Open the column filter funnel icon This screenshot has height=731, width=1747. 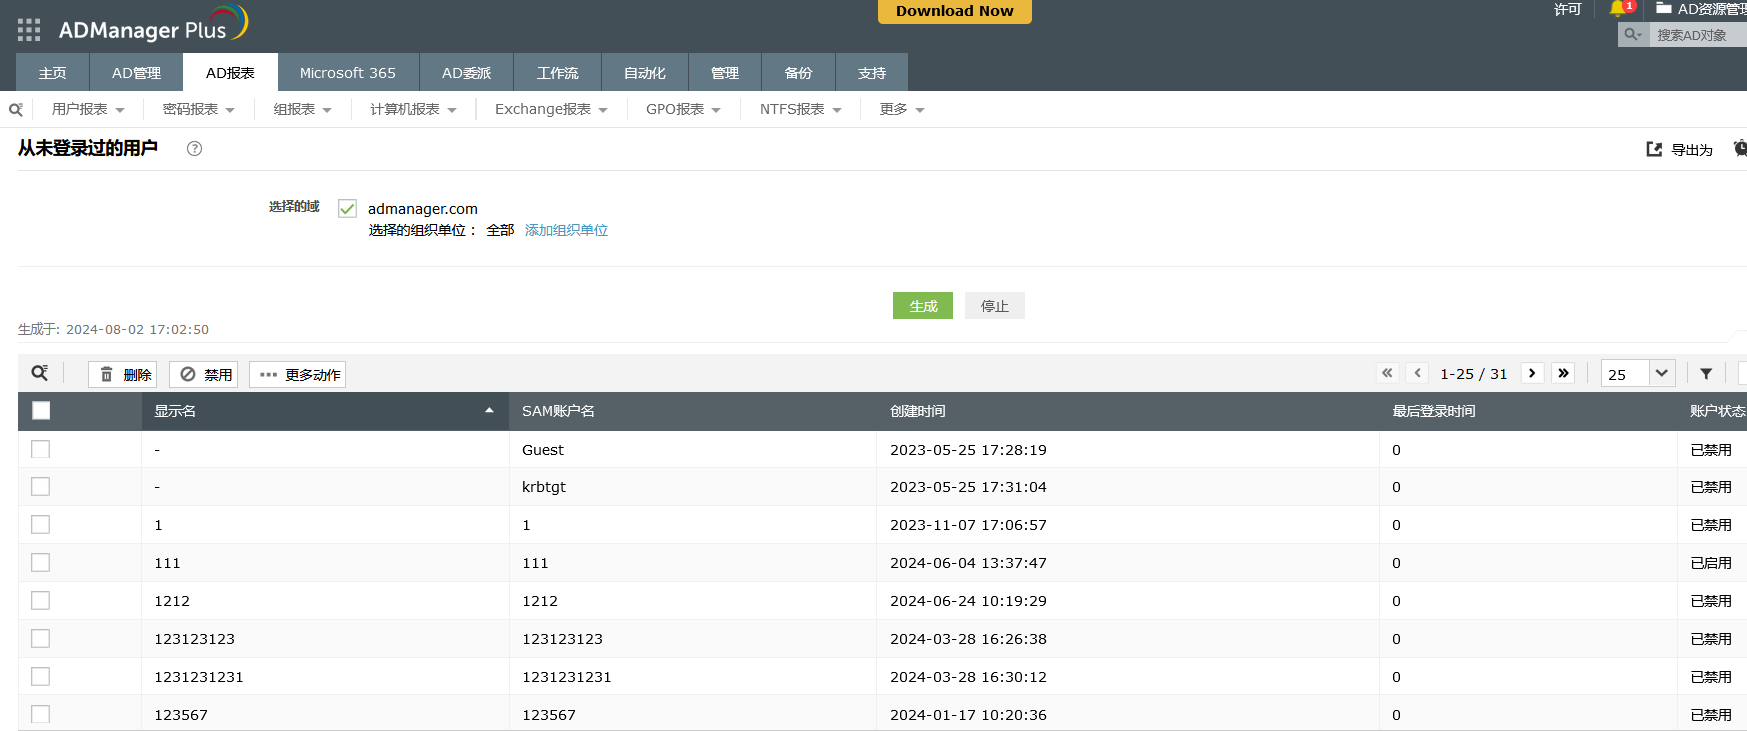coord(1706,374)
